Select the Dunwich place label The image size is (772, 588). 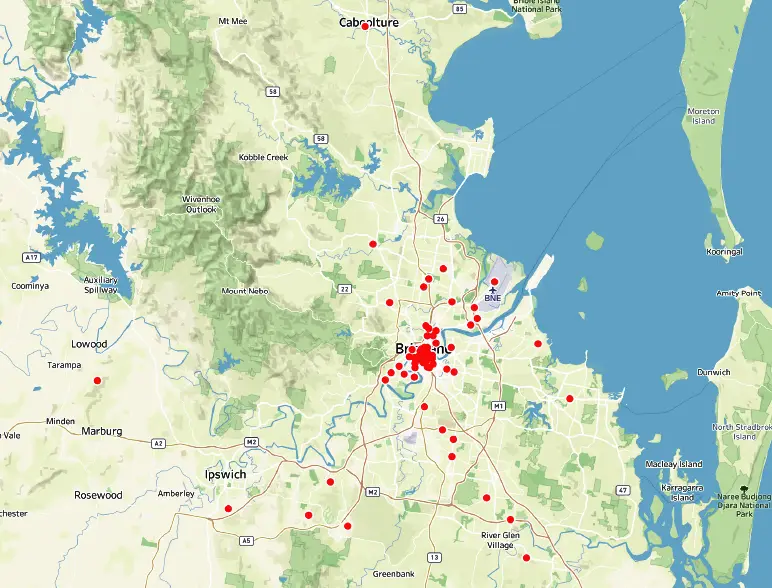point(714,372)
